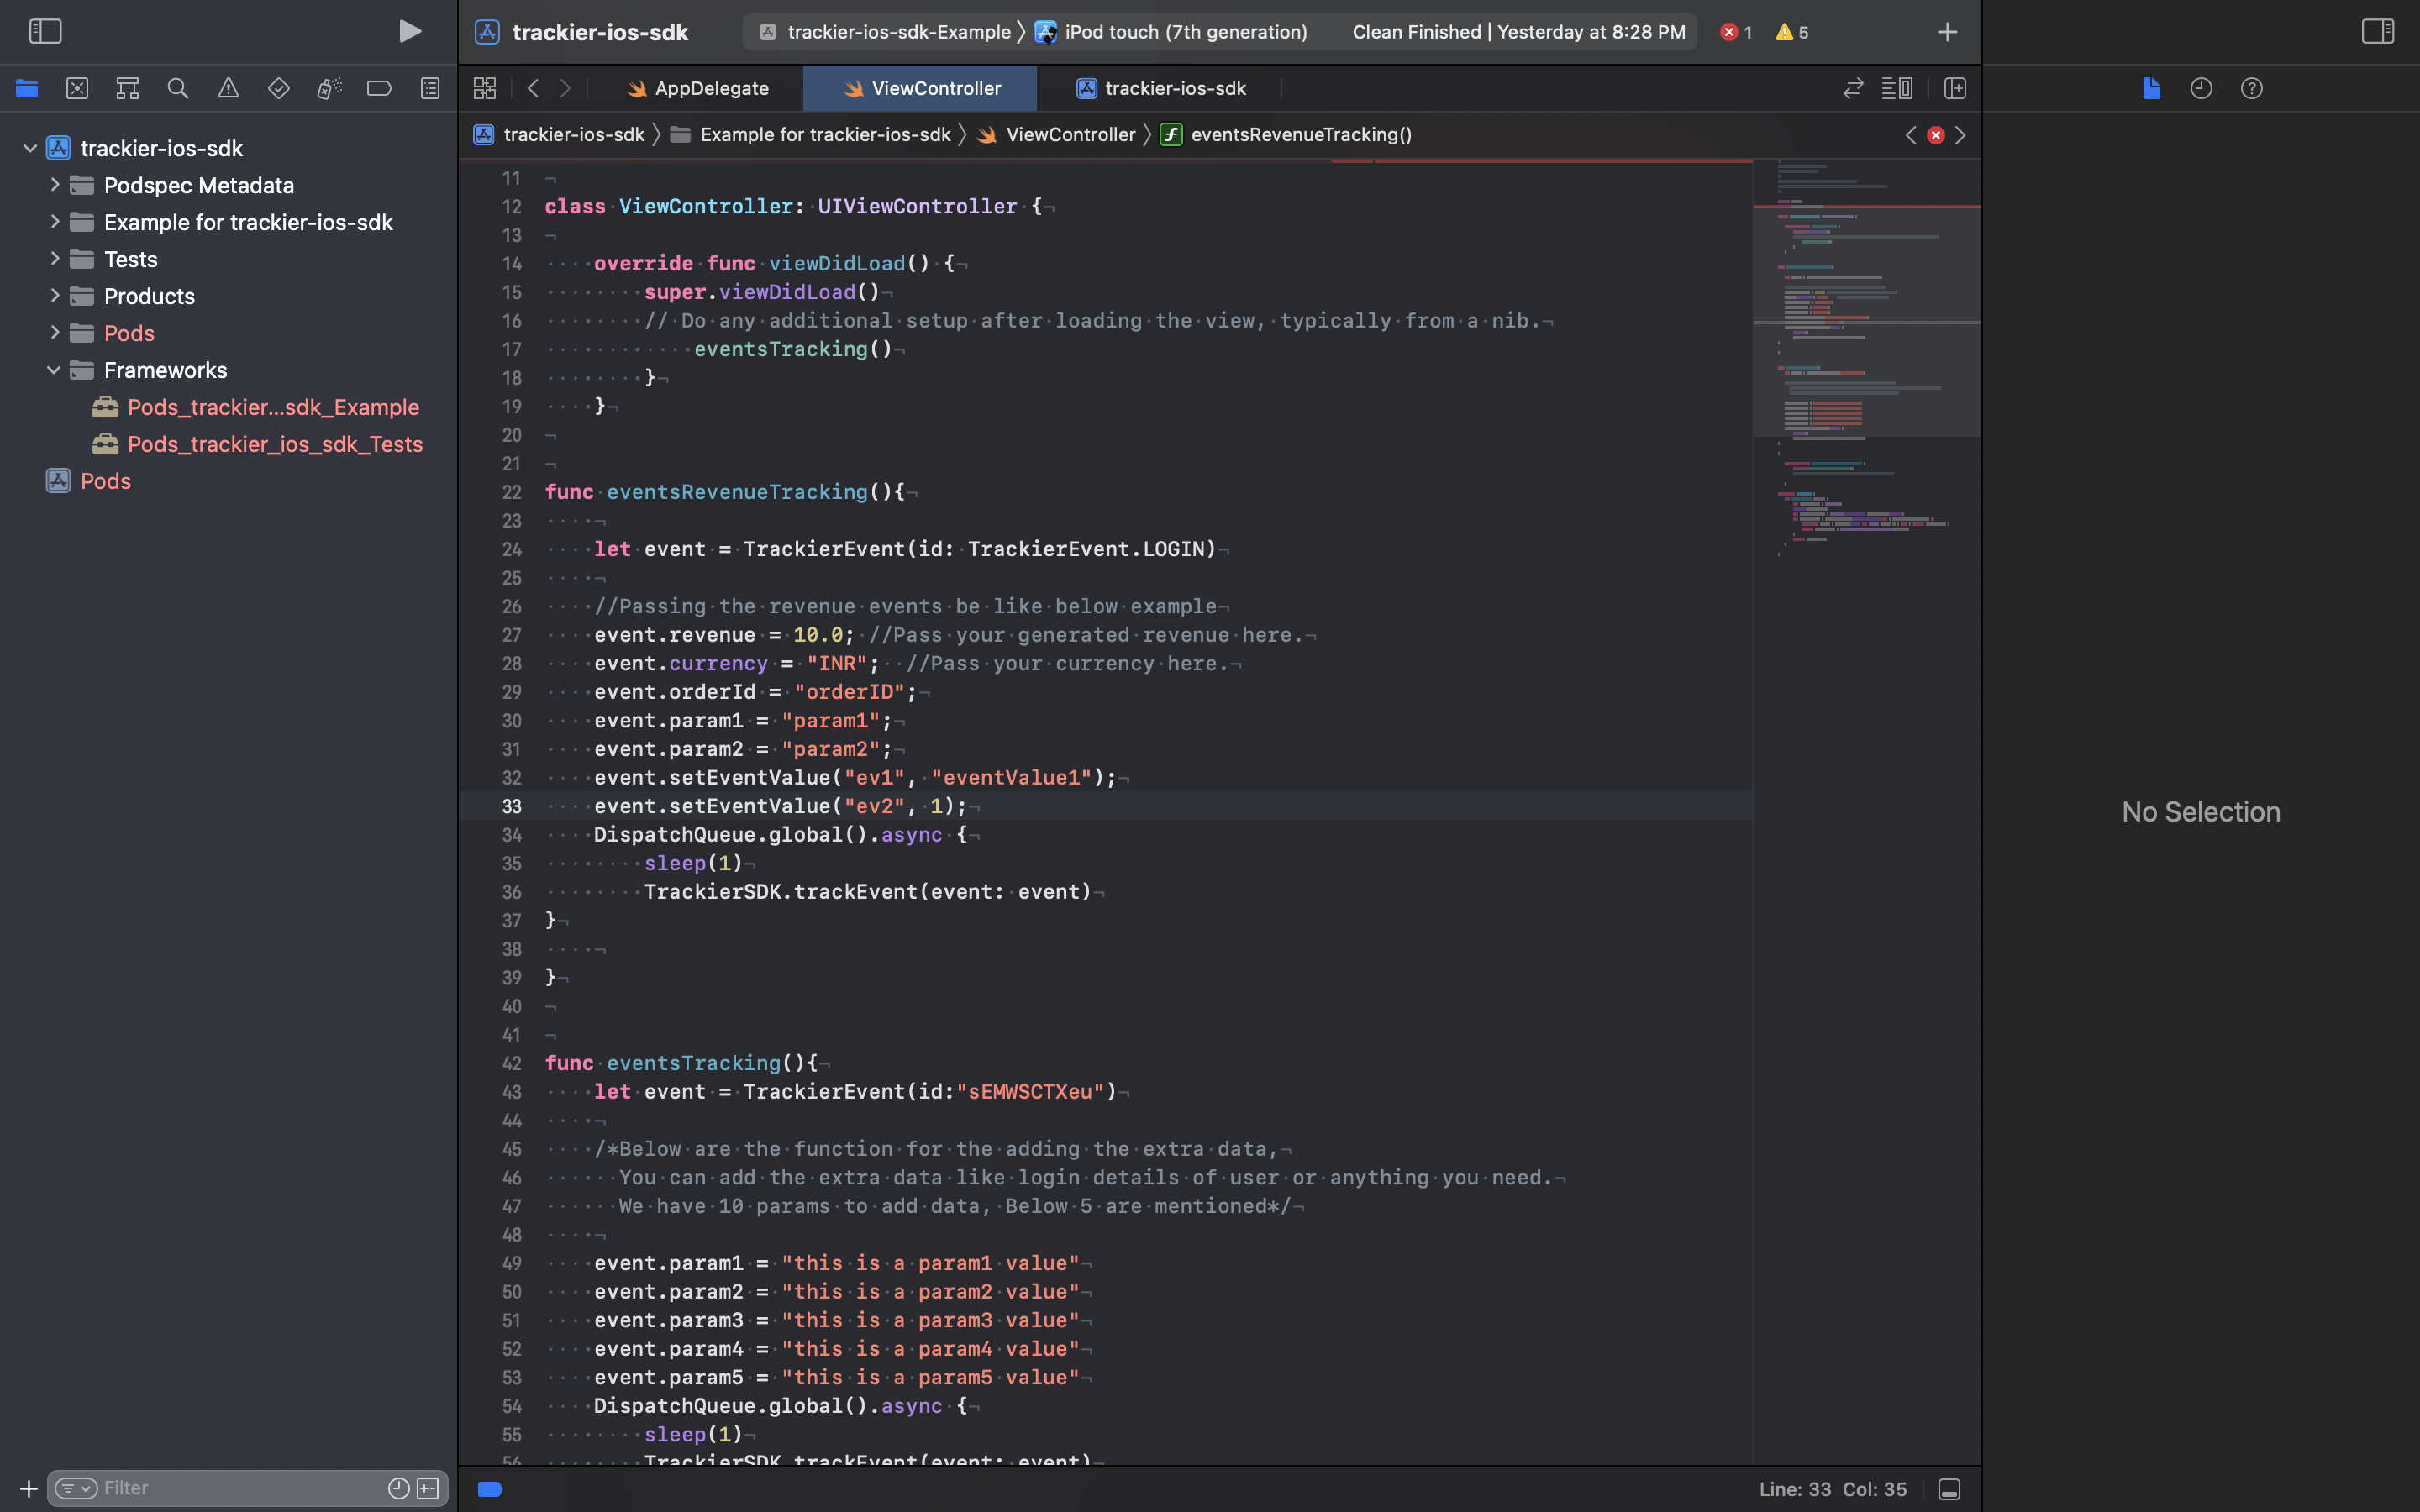This screenshot has width=2420, height=1512.
Task: Go to the previous issue
Action: [x=1911, y=135]
